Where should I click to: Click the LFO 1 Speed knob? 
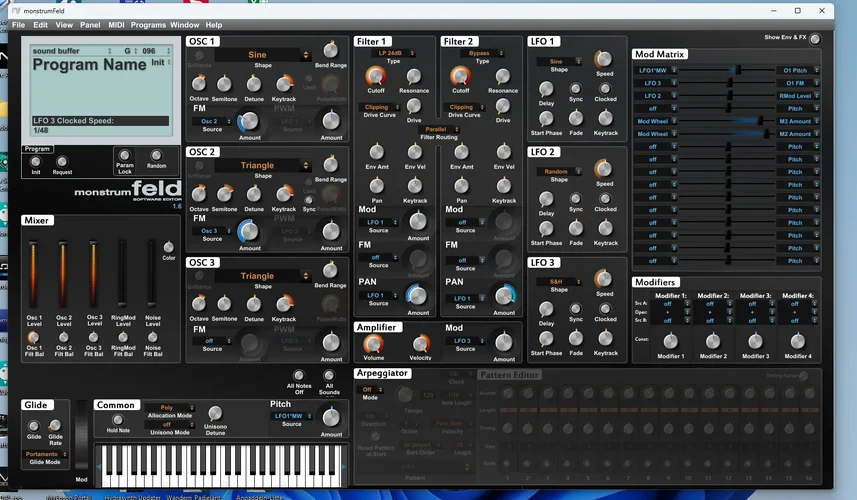pyautogui.click(x=604, y=59)
